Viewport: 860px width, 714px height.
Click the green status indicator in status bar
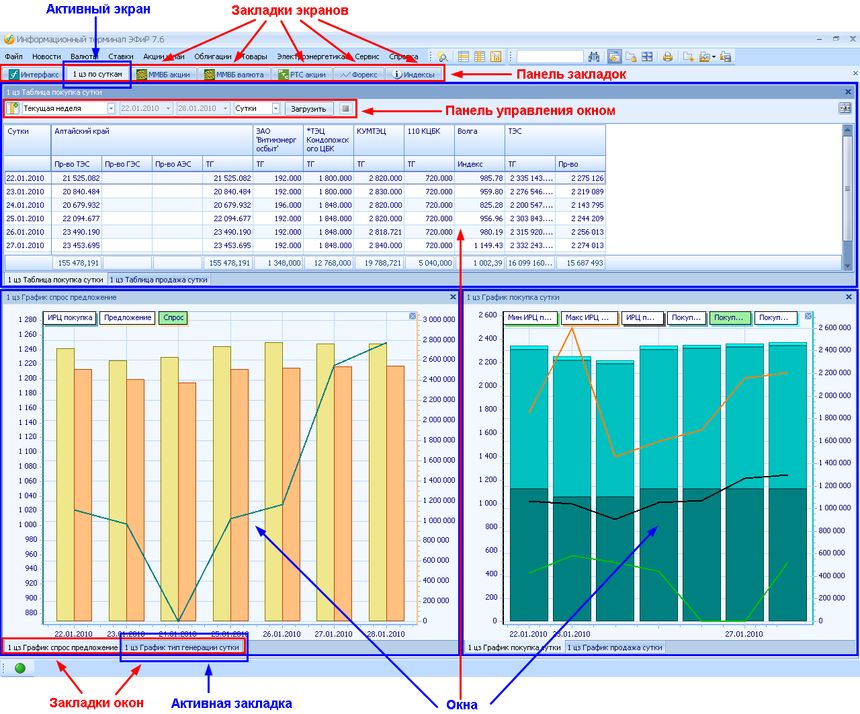[x=19, y=668]
